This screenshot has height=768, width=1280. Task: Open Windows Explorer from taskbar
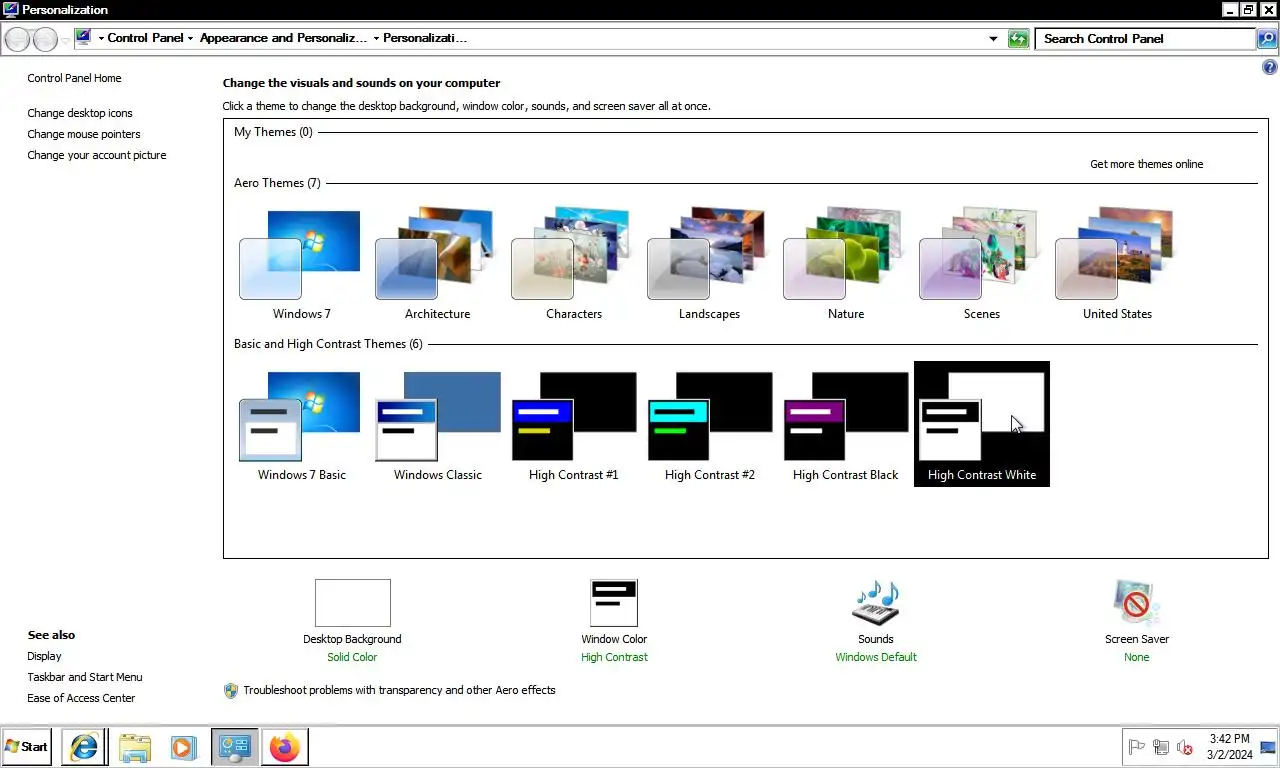[134, 747]
